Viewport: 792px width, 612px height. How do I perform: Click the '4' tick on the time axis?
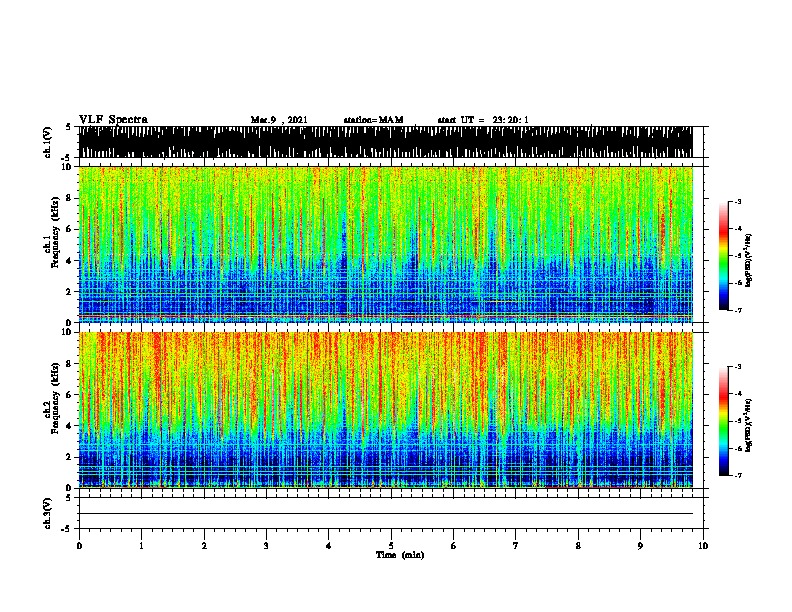(328, 546)
